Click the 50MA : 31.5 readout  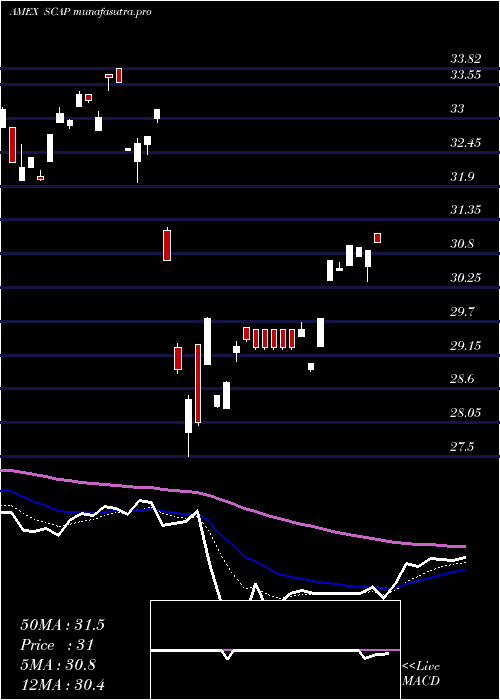[x=62, y=625]
